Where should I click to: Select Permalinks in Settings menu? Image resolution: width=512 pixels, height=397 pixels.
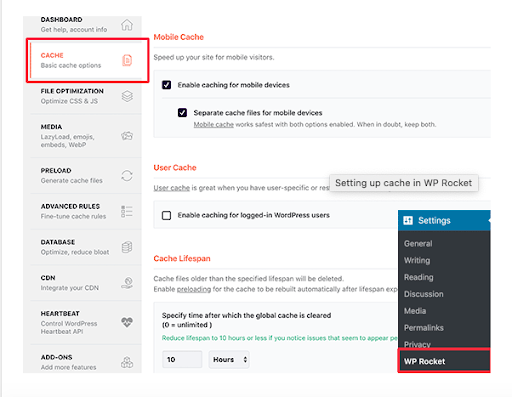click(424, 328)
